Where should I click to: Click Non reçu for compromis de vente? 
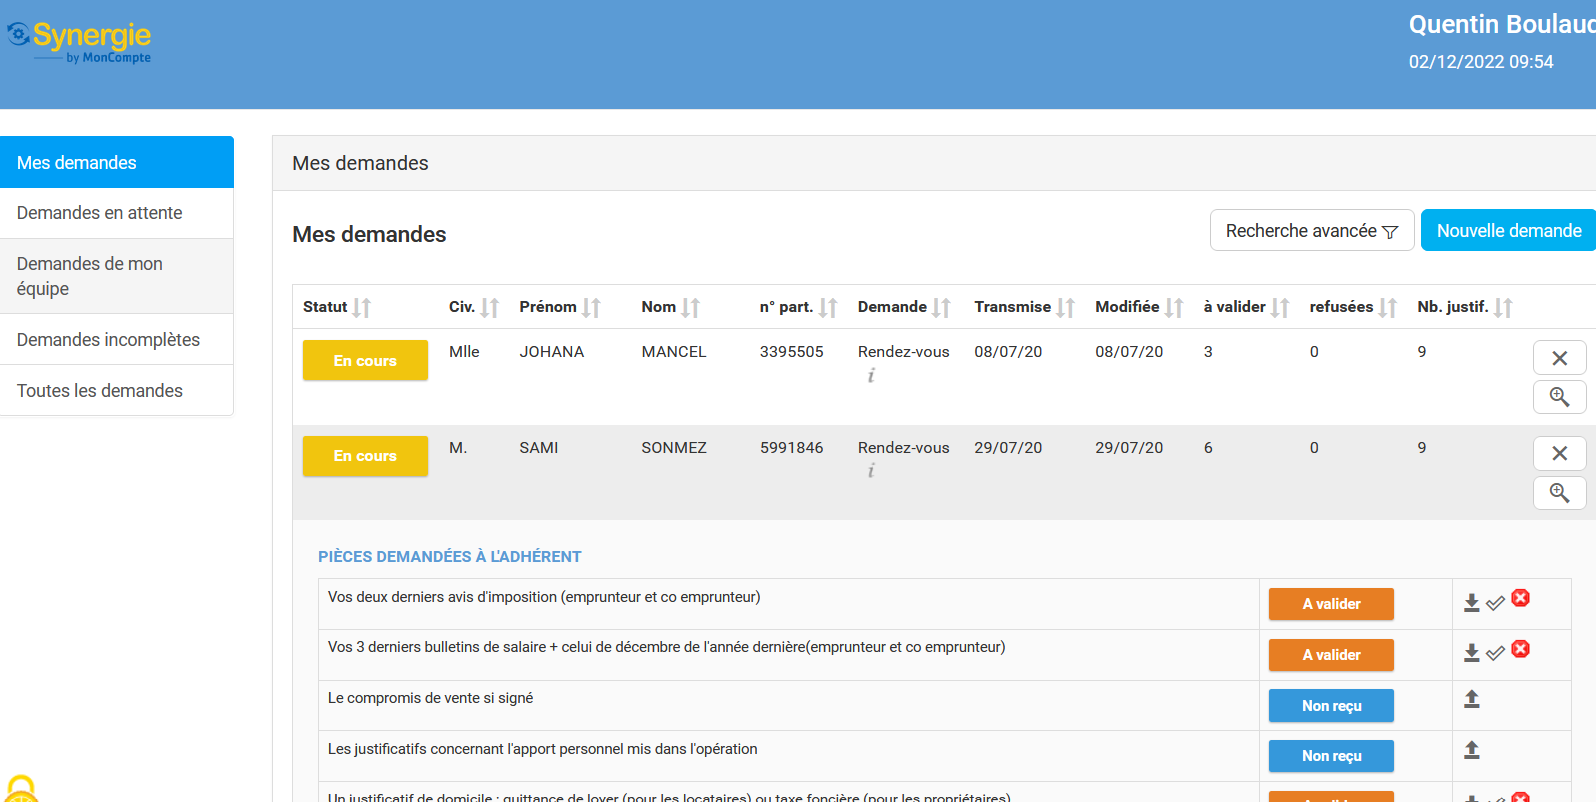tap(1331, 706)
